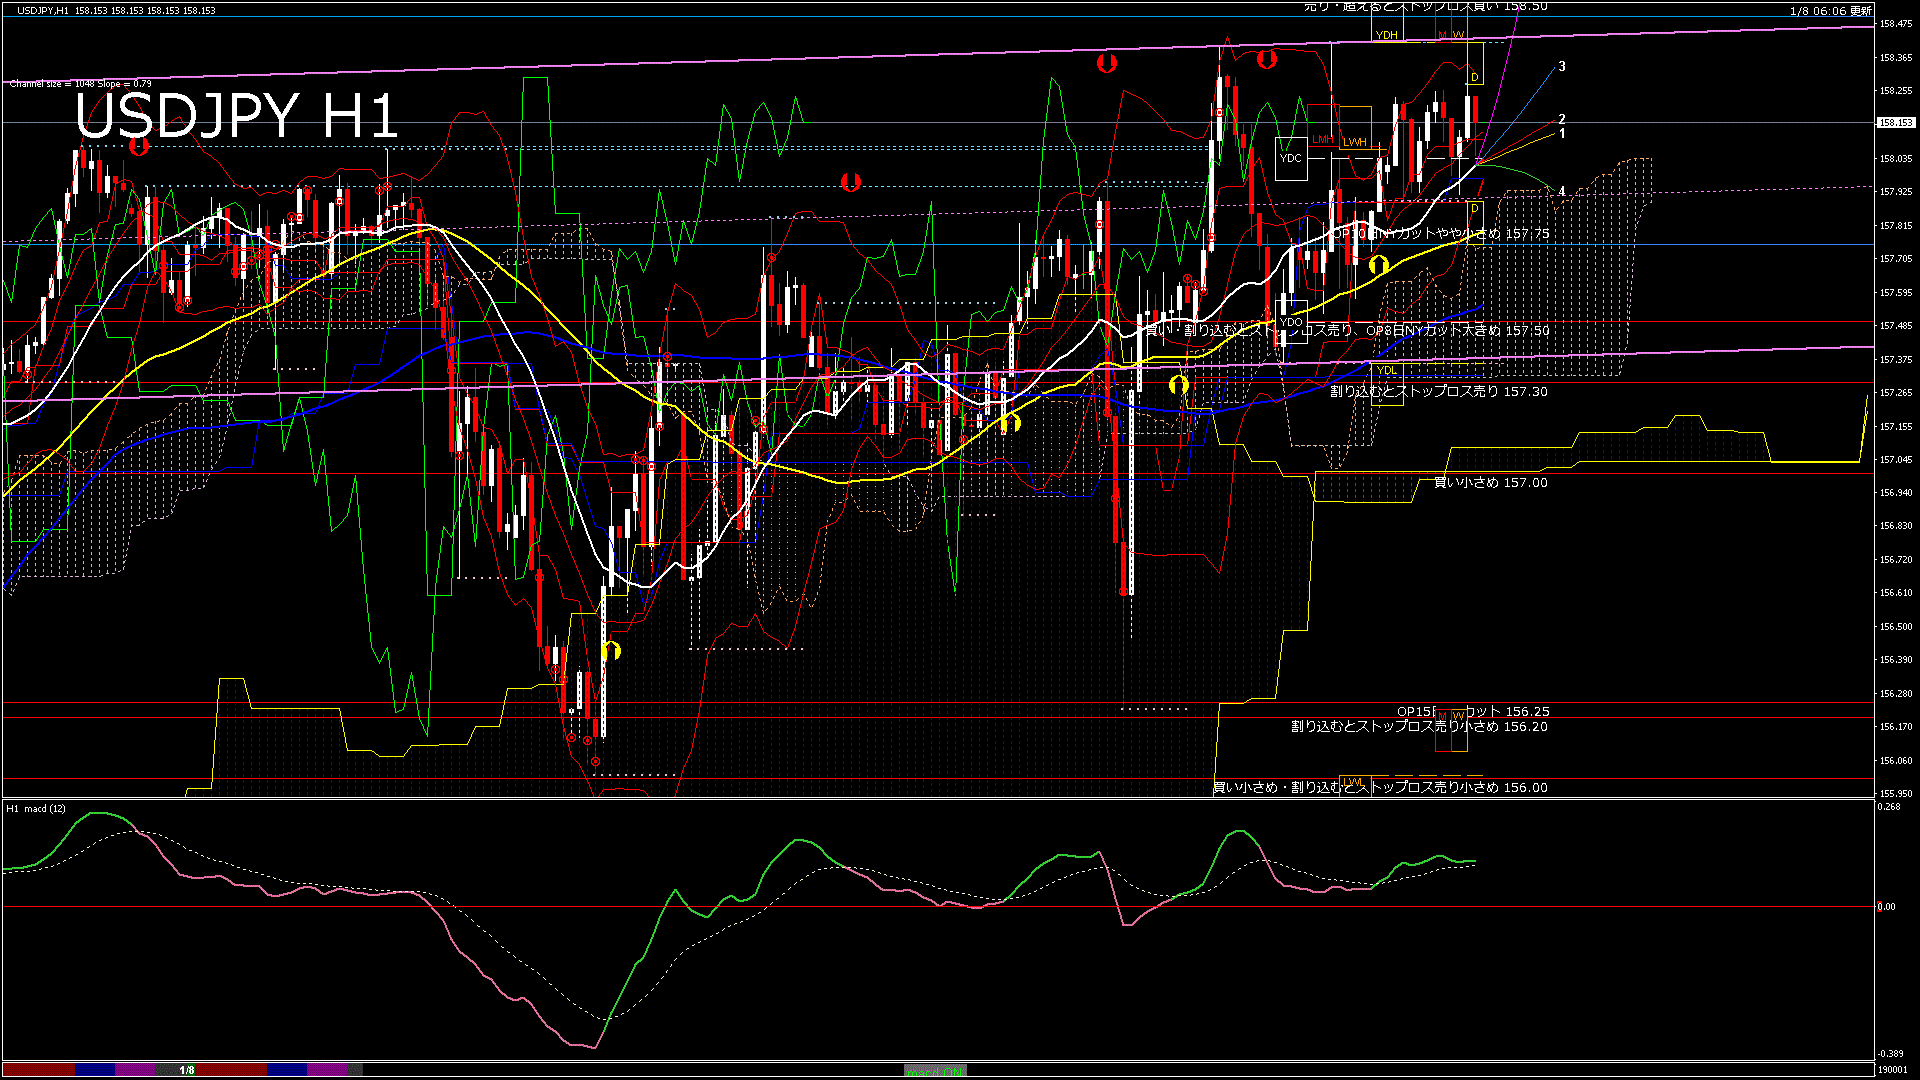This screenshot has height=1080, width=1920.
Task: Select projection line label 3
Action: pyautogui.click(x=1562, y=67)
